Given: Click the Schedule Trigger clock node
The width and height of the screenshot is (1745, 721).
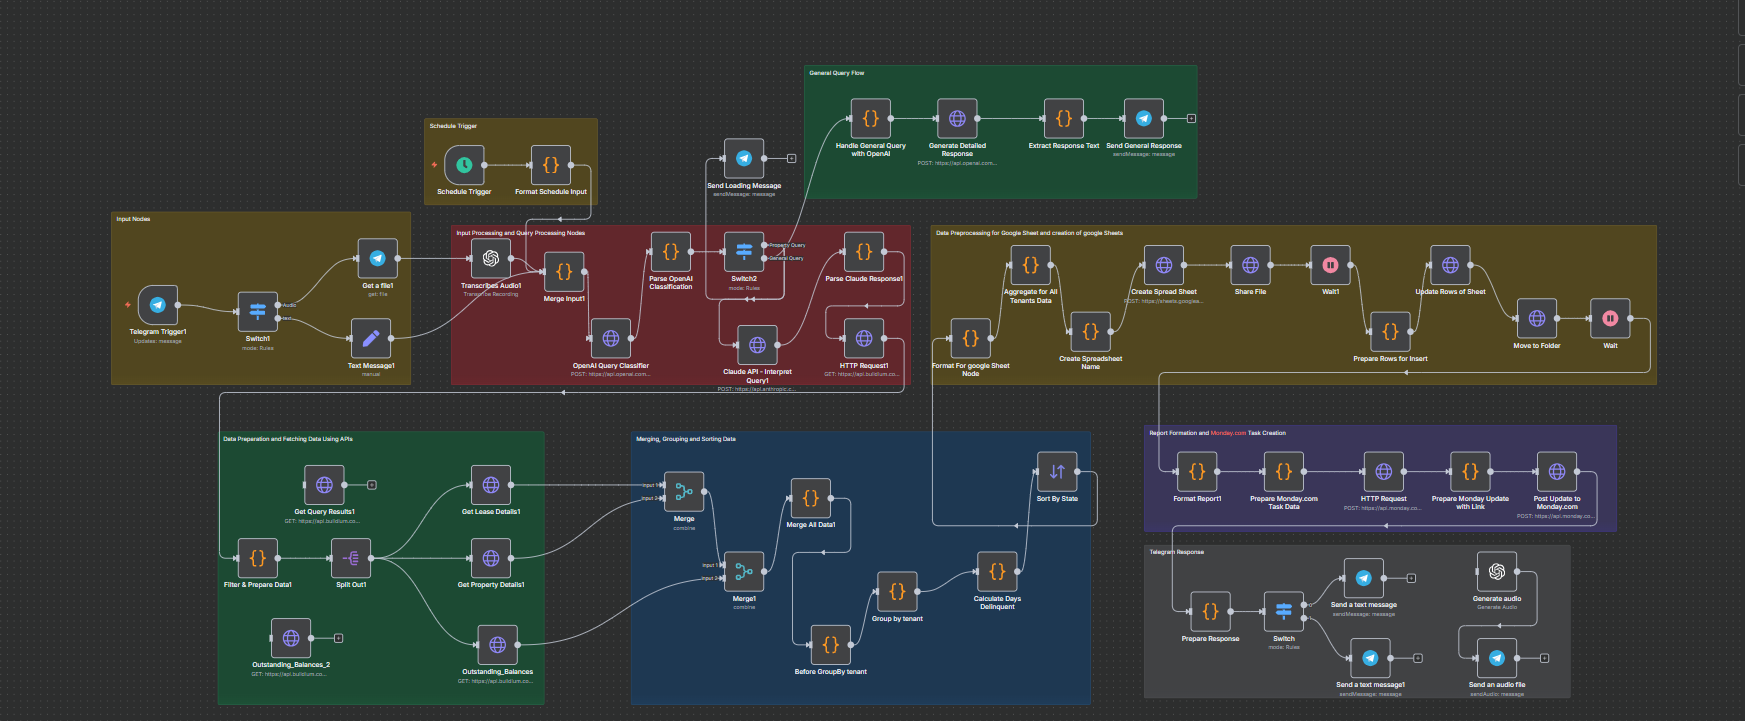Looking at the screenshot, I should point(464,165).
